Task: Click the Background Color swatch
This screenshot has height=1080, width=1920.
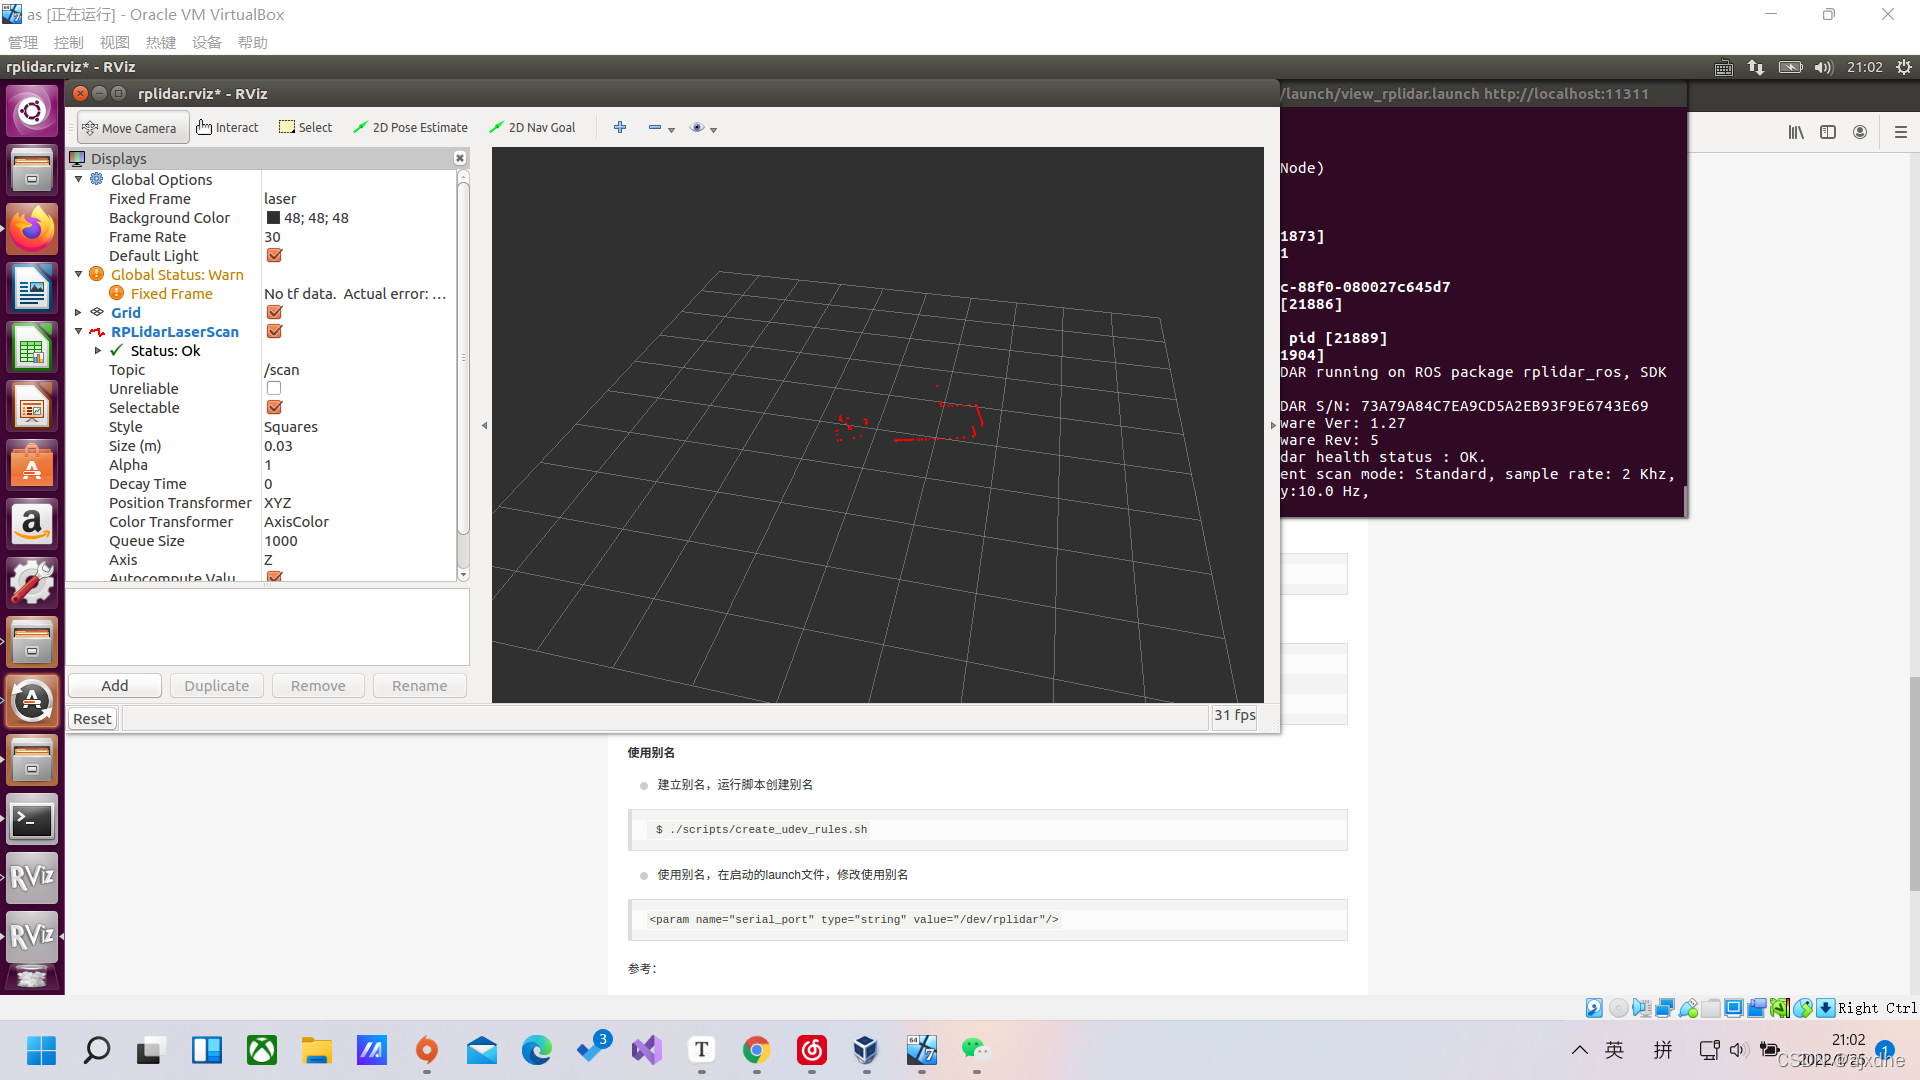Action: coord(273,218)
